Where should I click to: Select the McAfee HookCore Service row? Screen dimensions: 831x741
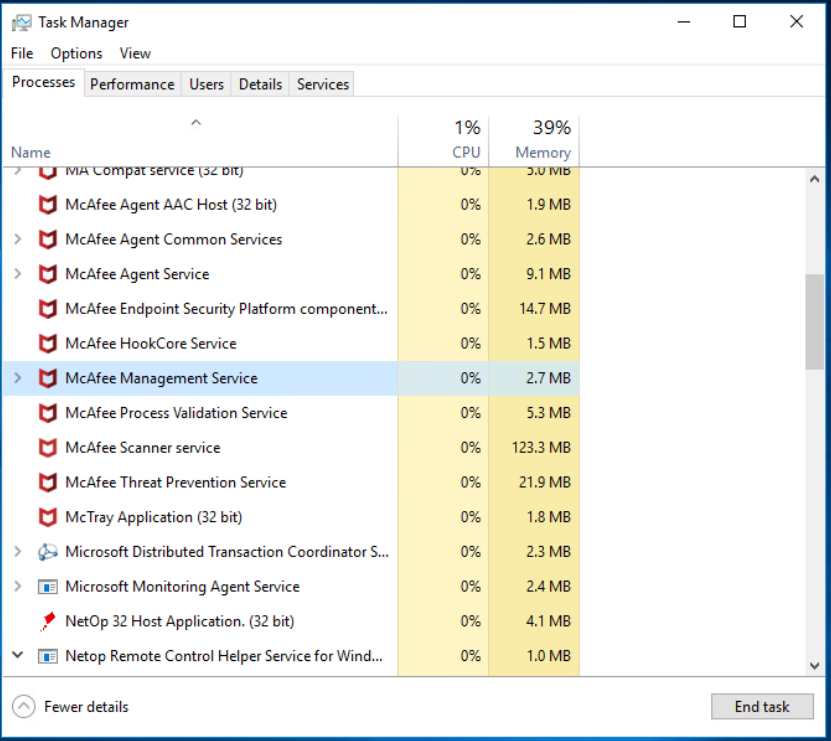click(x=291, y=343)
